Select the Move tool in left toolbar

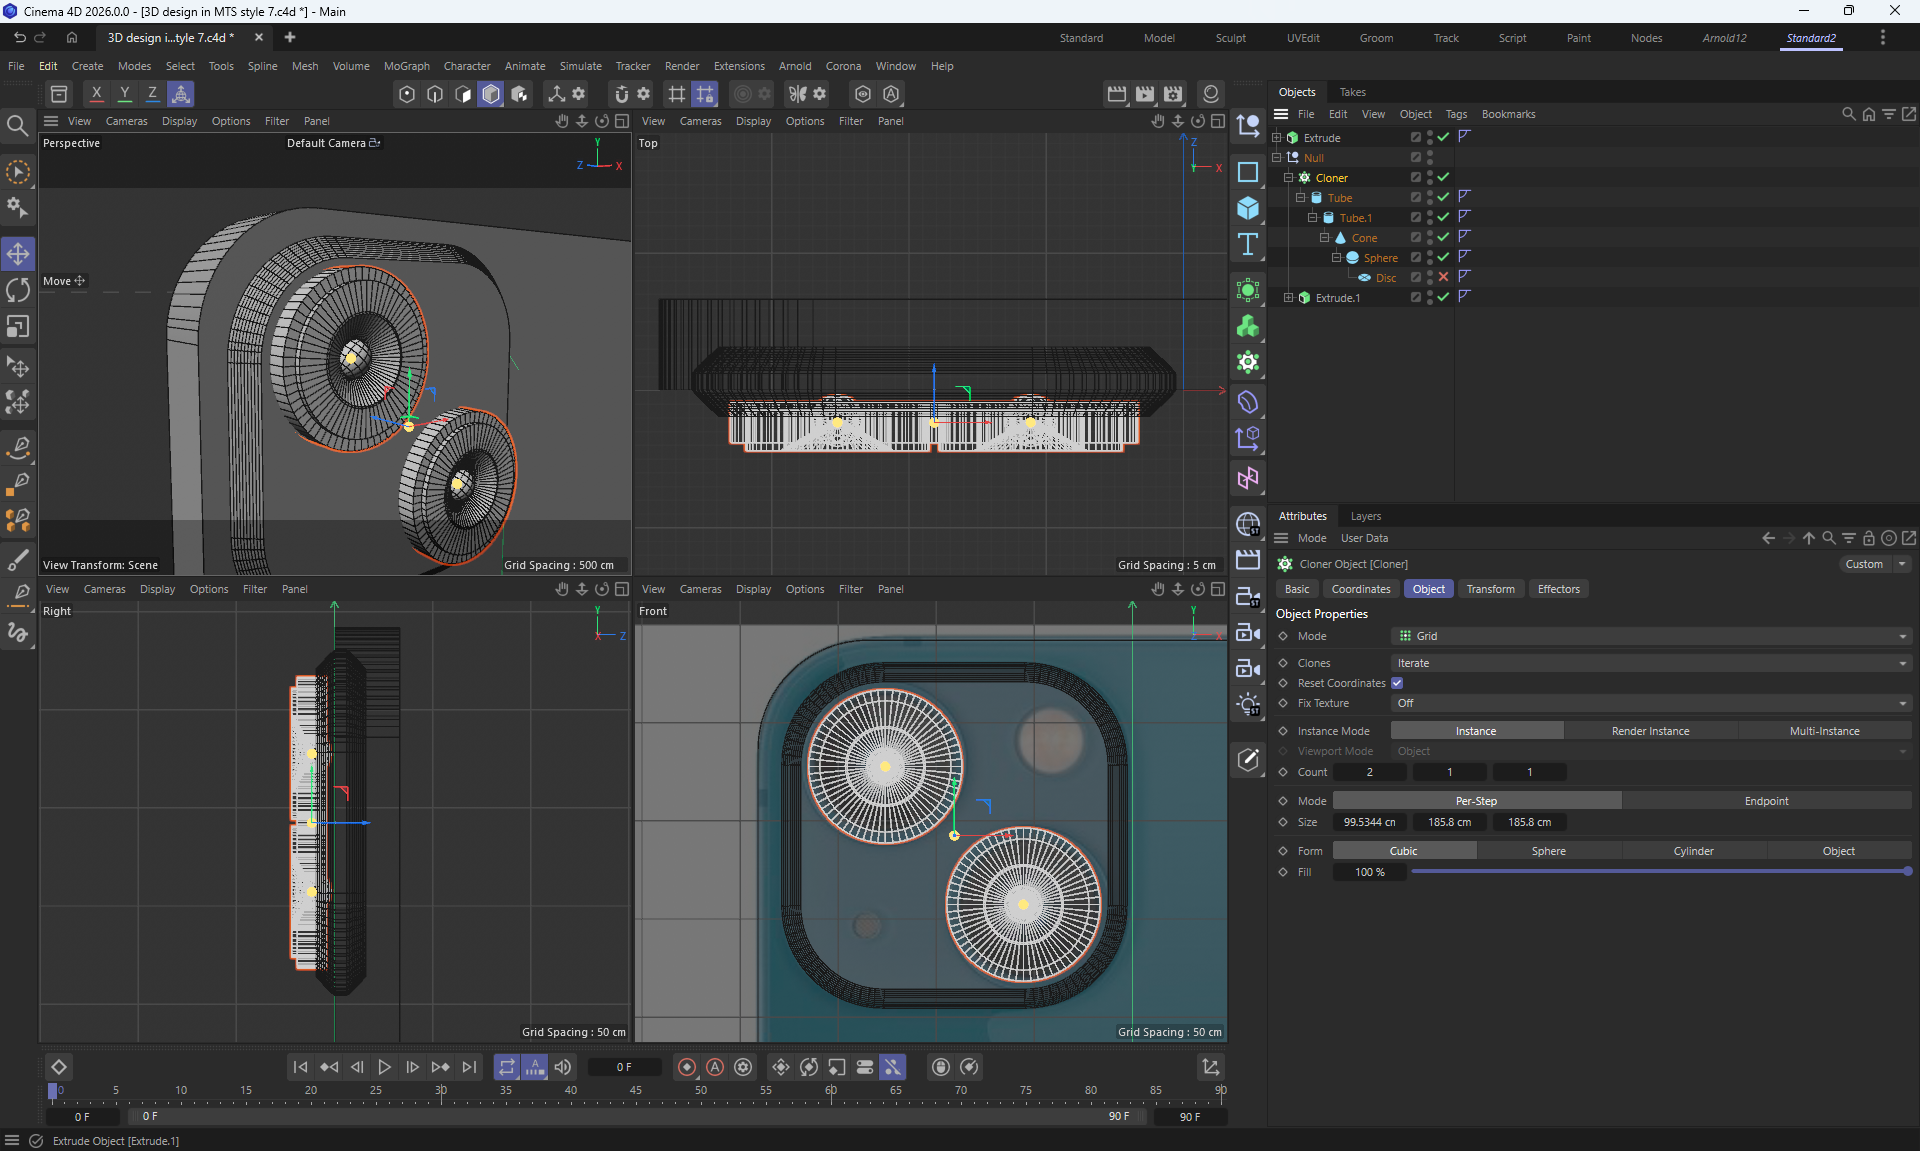[x=18, y=254]
